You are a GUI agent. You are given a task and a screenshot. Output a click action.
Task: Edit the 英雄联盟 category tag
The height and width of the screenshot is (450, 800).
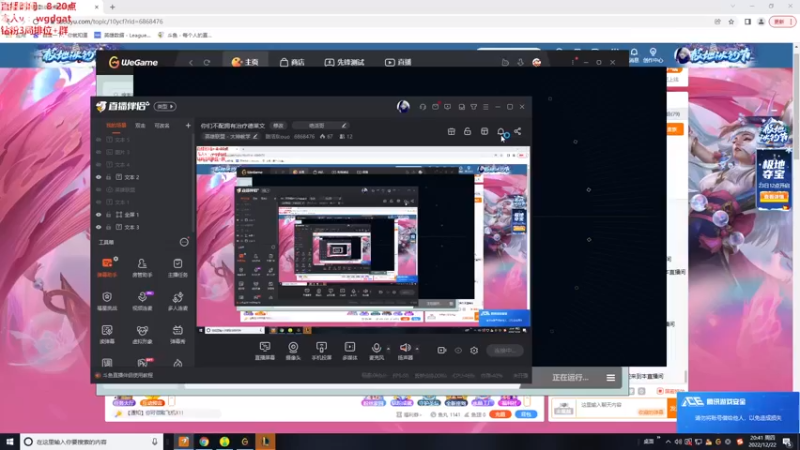(x=231, y=137)
